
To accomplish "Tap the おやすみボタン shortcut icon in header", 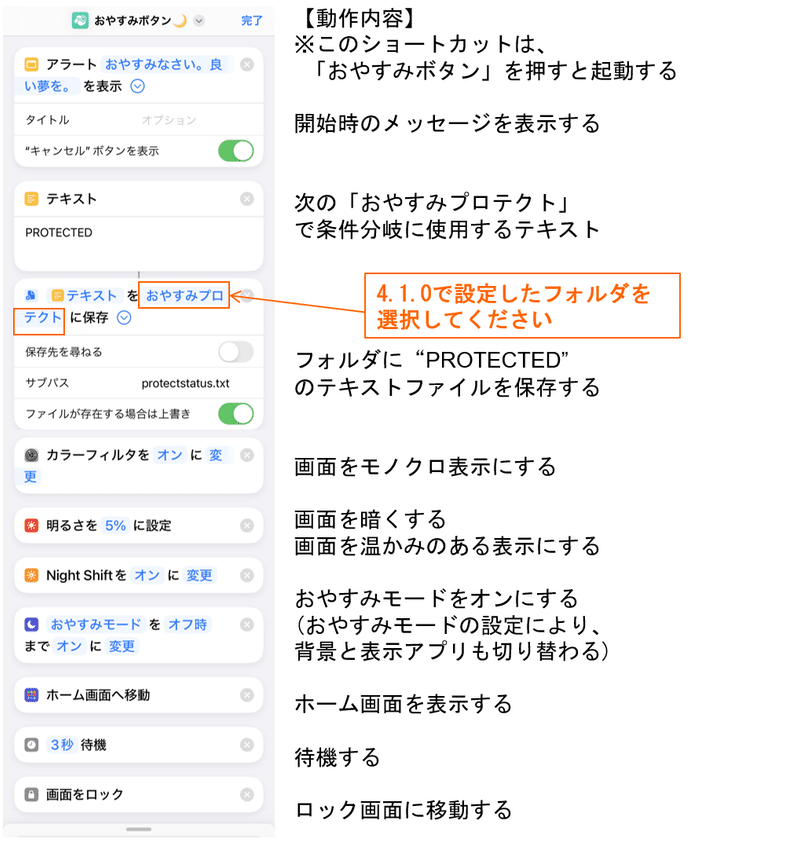I will tap(80, 21).
